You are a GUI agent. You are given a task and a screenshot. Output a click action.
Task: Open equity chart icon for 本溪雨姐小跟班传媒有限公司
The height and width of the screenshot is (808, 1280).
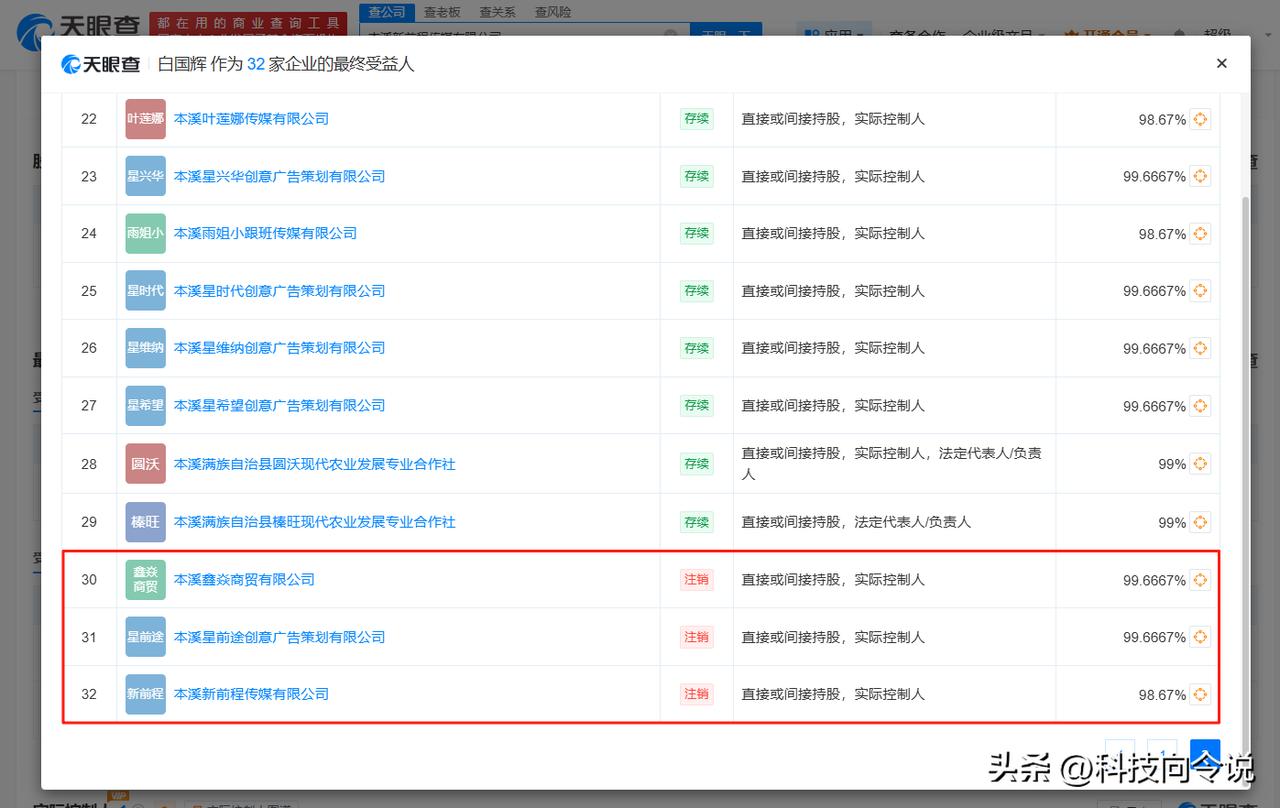click(1200, 234)
